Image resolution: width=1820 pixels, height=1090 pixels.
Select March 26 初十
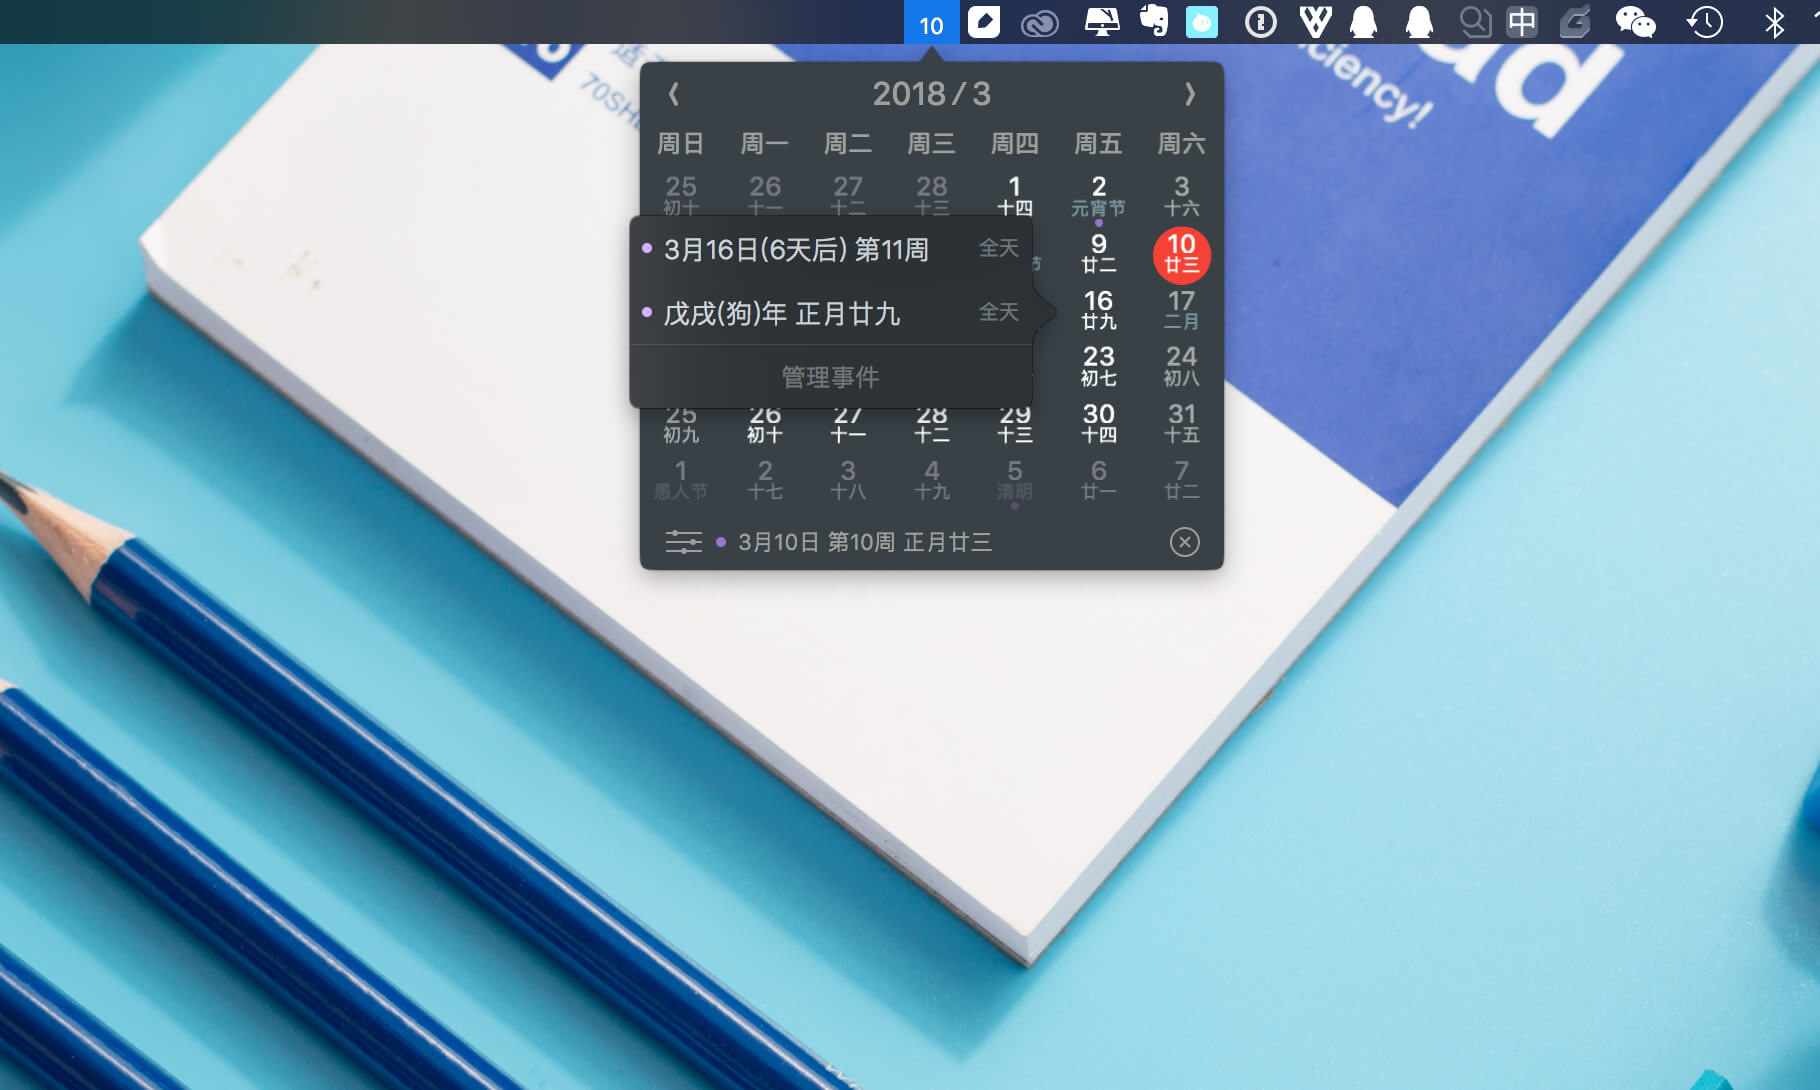click(765, 426)
